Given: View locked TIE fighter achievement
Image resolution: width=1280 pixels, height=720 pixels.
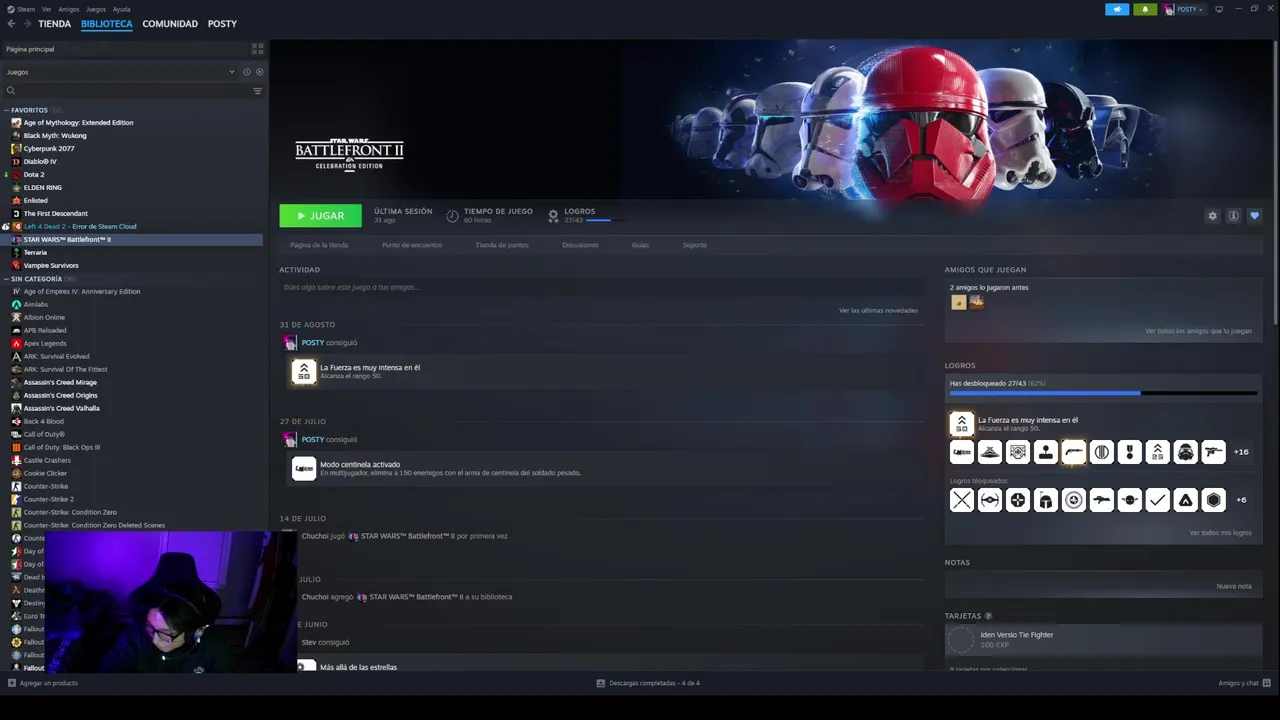Looking at the screenshot, I should 989,500.
